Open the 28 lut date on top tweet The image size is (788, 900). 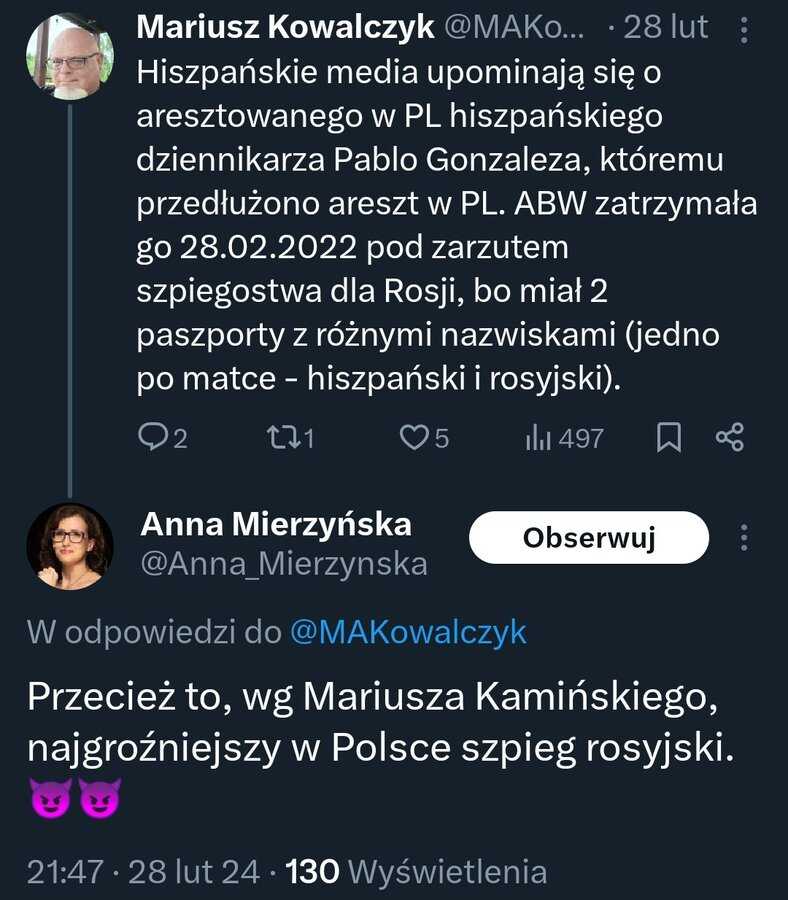[x=666, y=27]
